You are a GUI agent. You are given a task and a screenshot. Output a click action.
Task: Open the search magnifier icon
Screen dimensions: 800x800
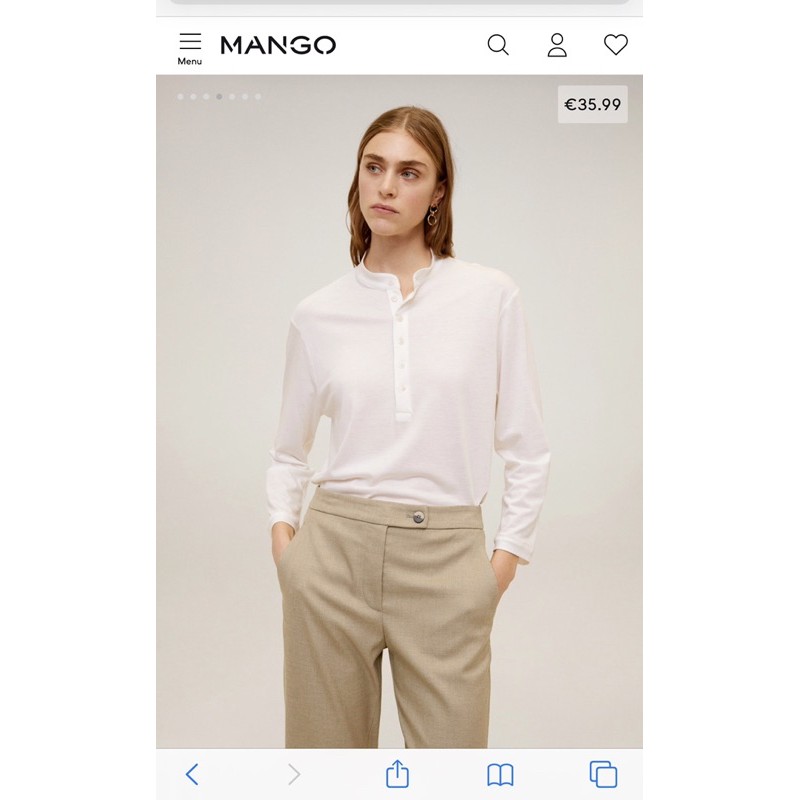click(498, 45)
